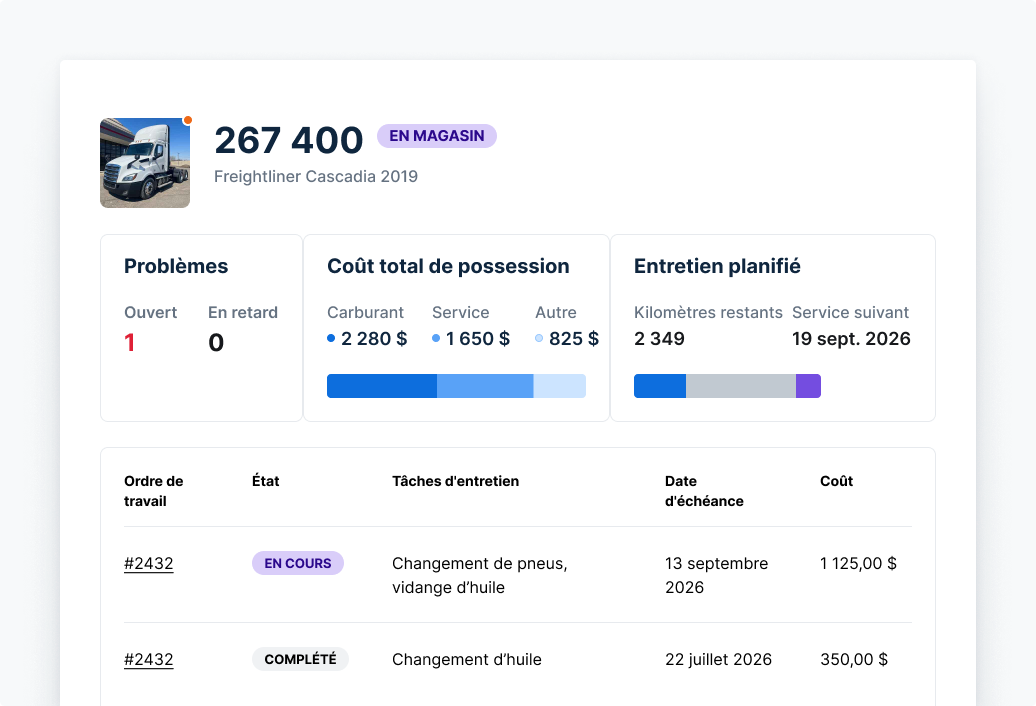Click the Autre label
Screen dimensions: 1036x706
556,312
